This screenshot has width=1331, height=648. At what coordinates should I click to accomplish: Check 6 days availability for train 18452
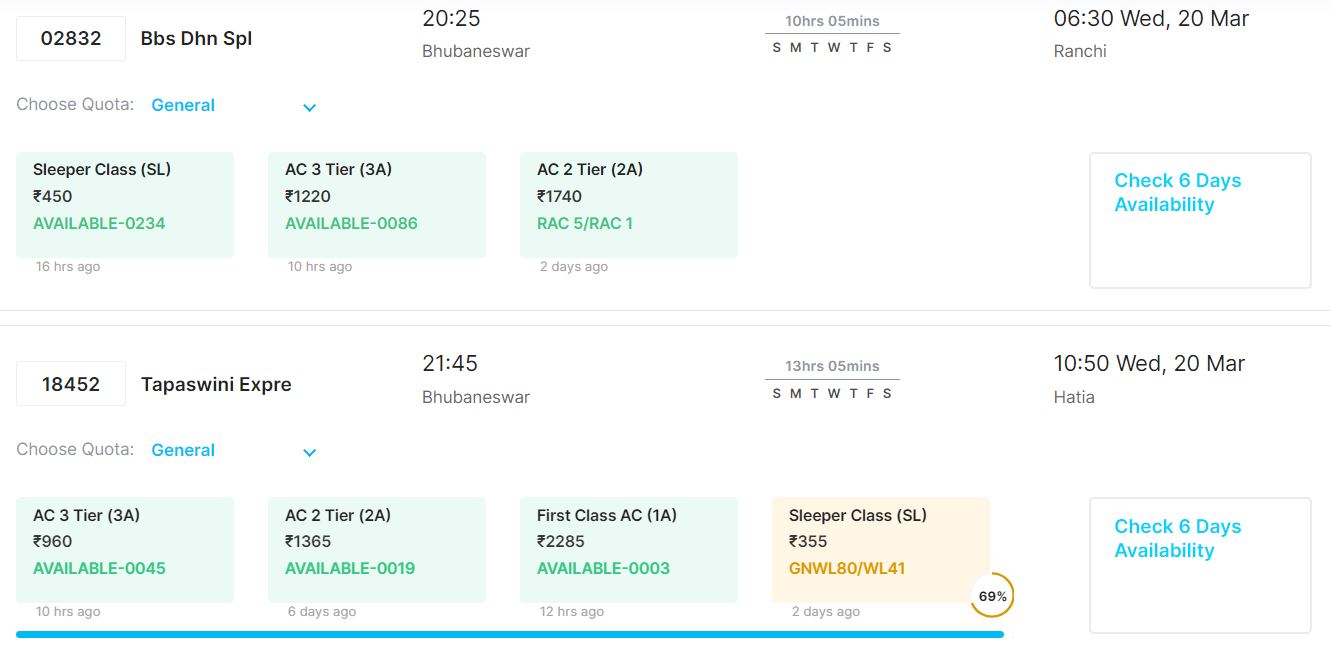pyautogui.click(x=1199, y=565)
